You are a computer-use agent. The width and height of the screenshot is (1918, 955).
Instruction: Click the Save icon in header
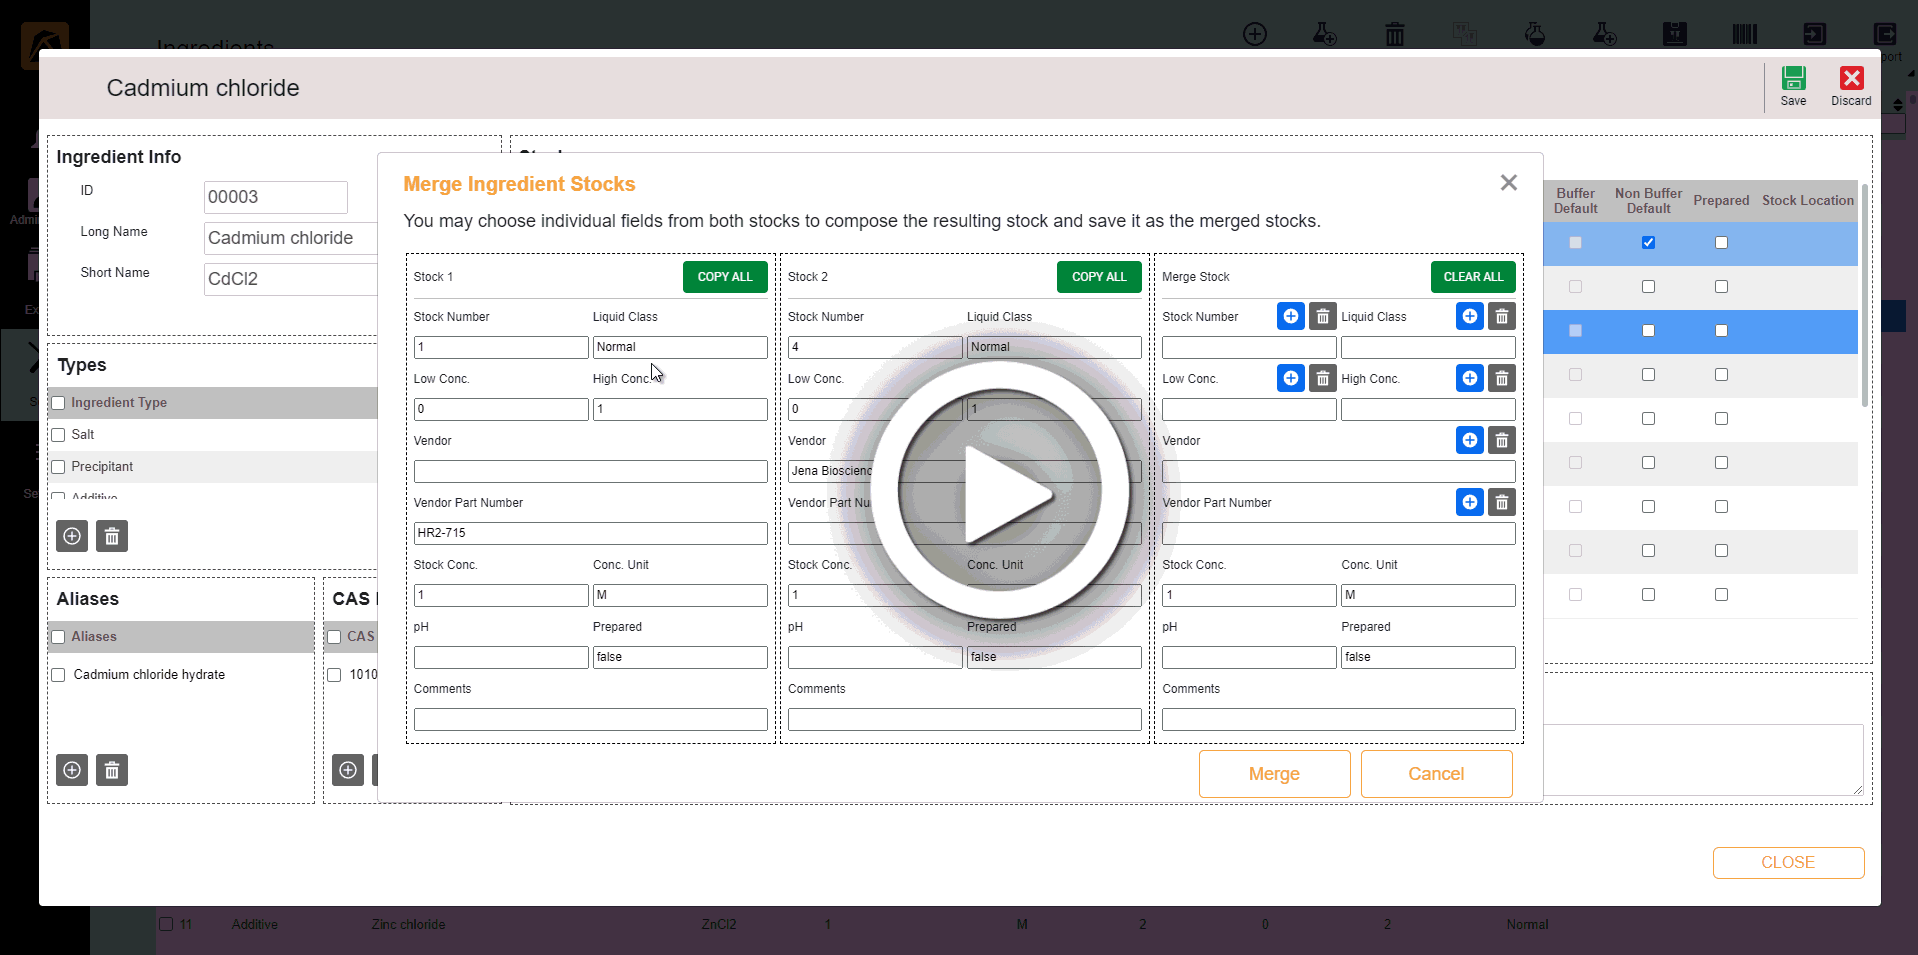[1792, 85]
